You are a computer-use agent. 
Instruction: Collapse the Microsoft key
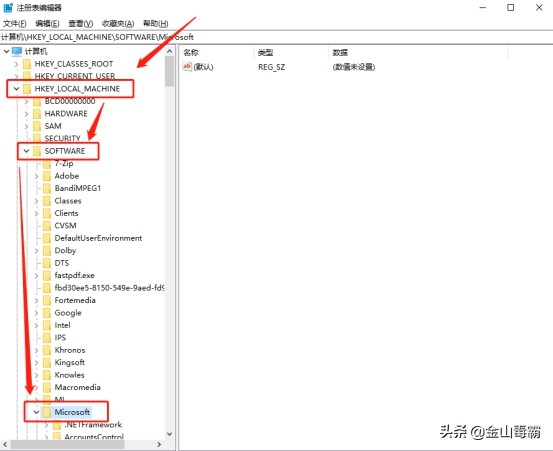(36, 412)
